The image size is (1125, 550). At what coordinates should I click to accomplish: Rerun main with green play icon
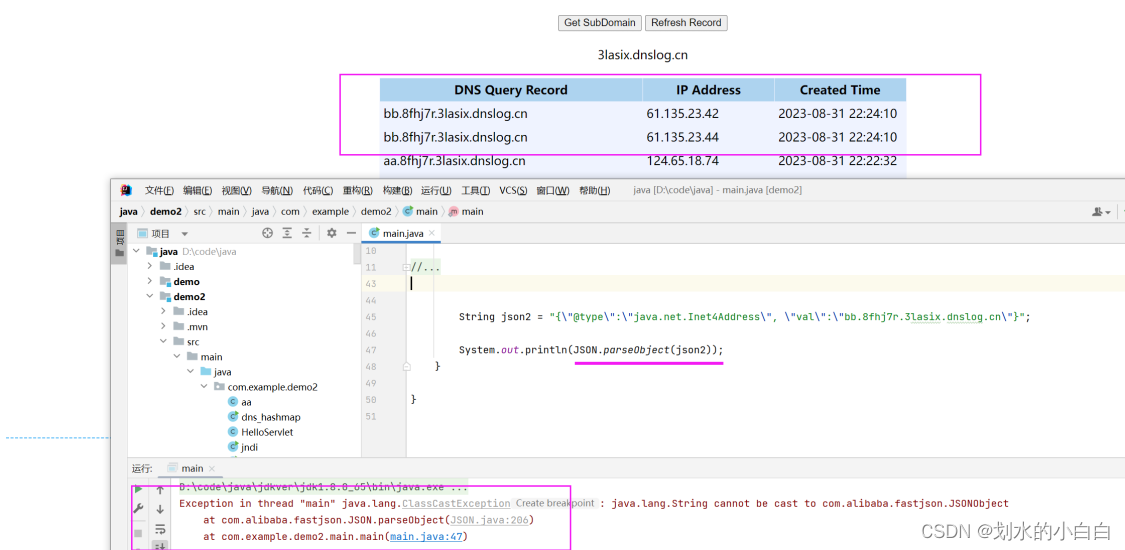coord(138,488)
